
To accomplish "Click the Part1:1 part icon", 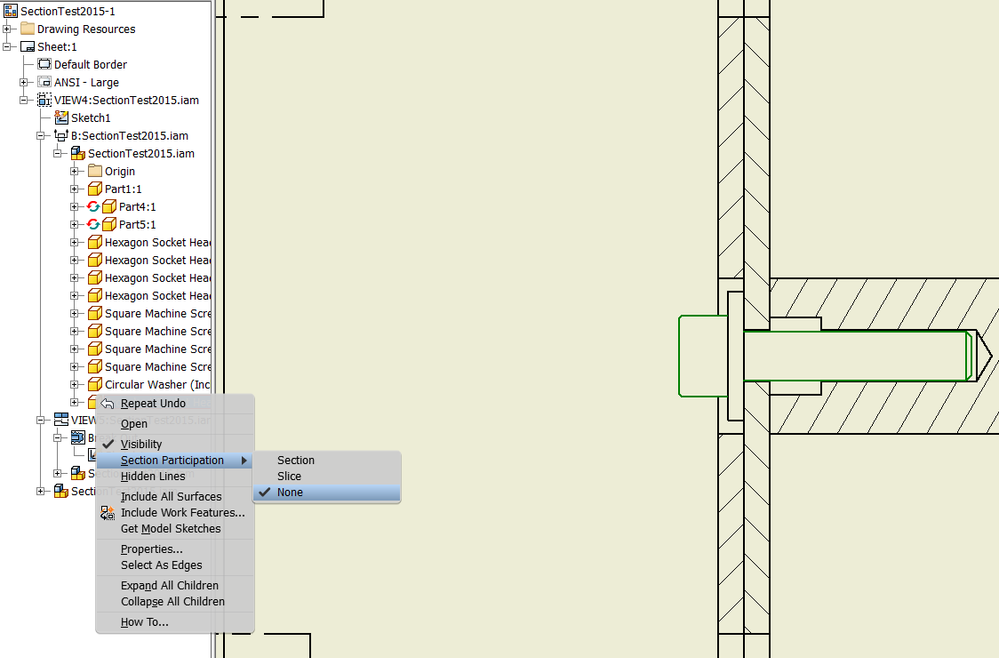I will coord(94,188).
